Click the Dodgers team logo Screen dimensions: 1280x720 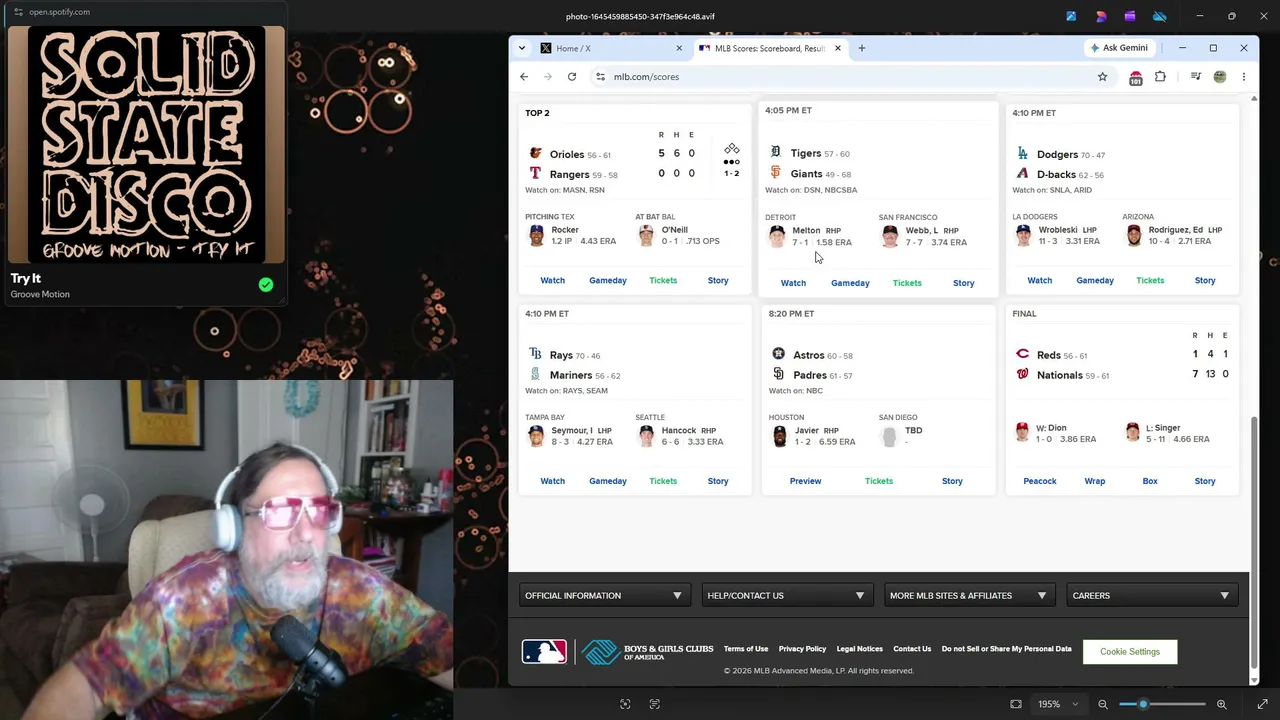coord(1022,154)
